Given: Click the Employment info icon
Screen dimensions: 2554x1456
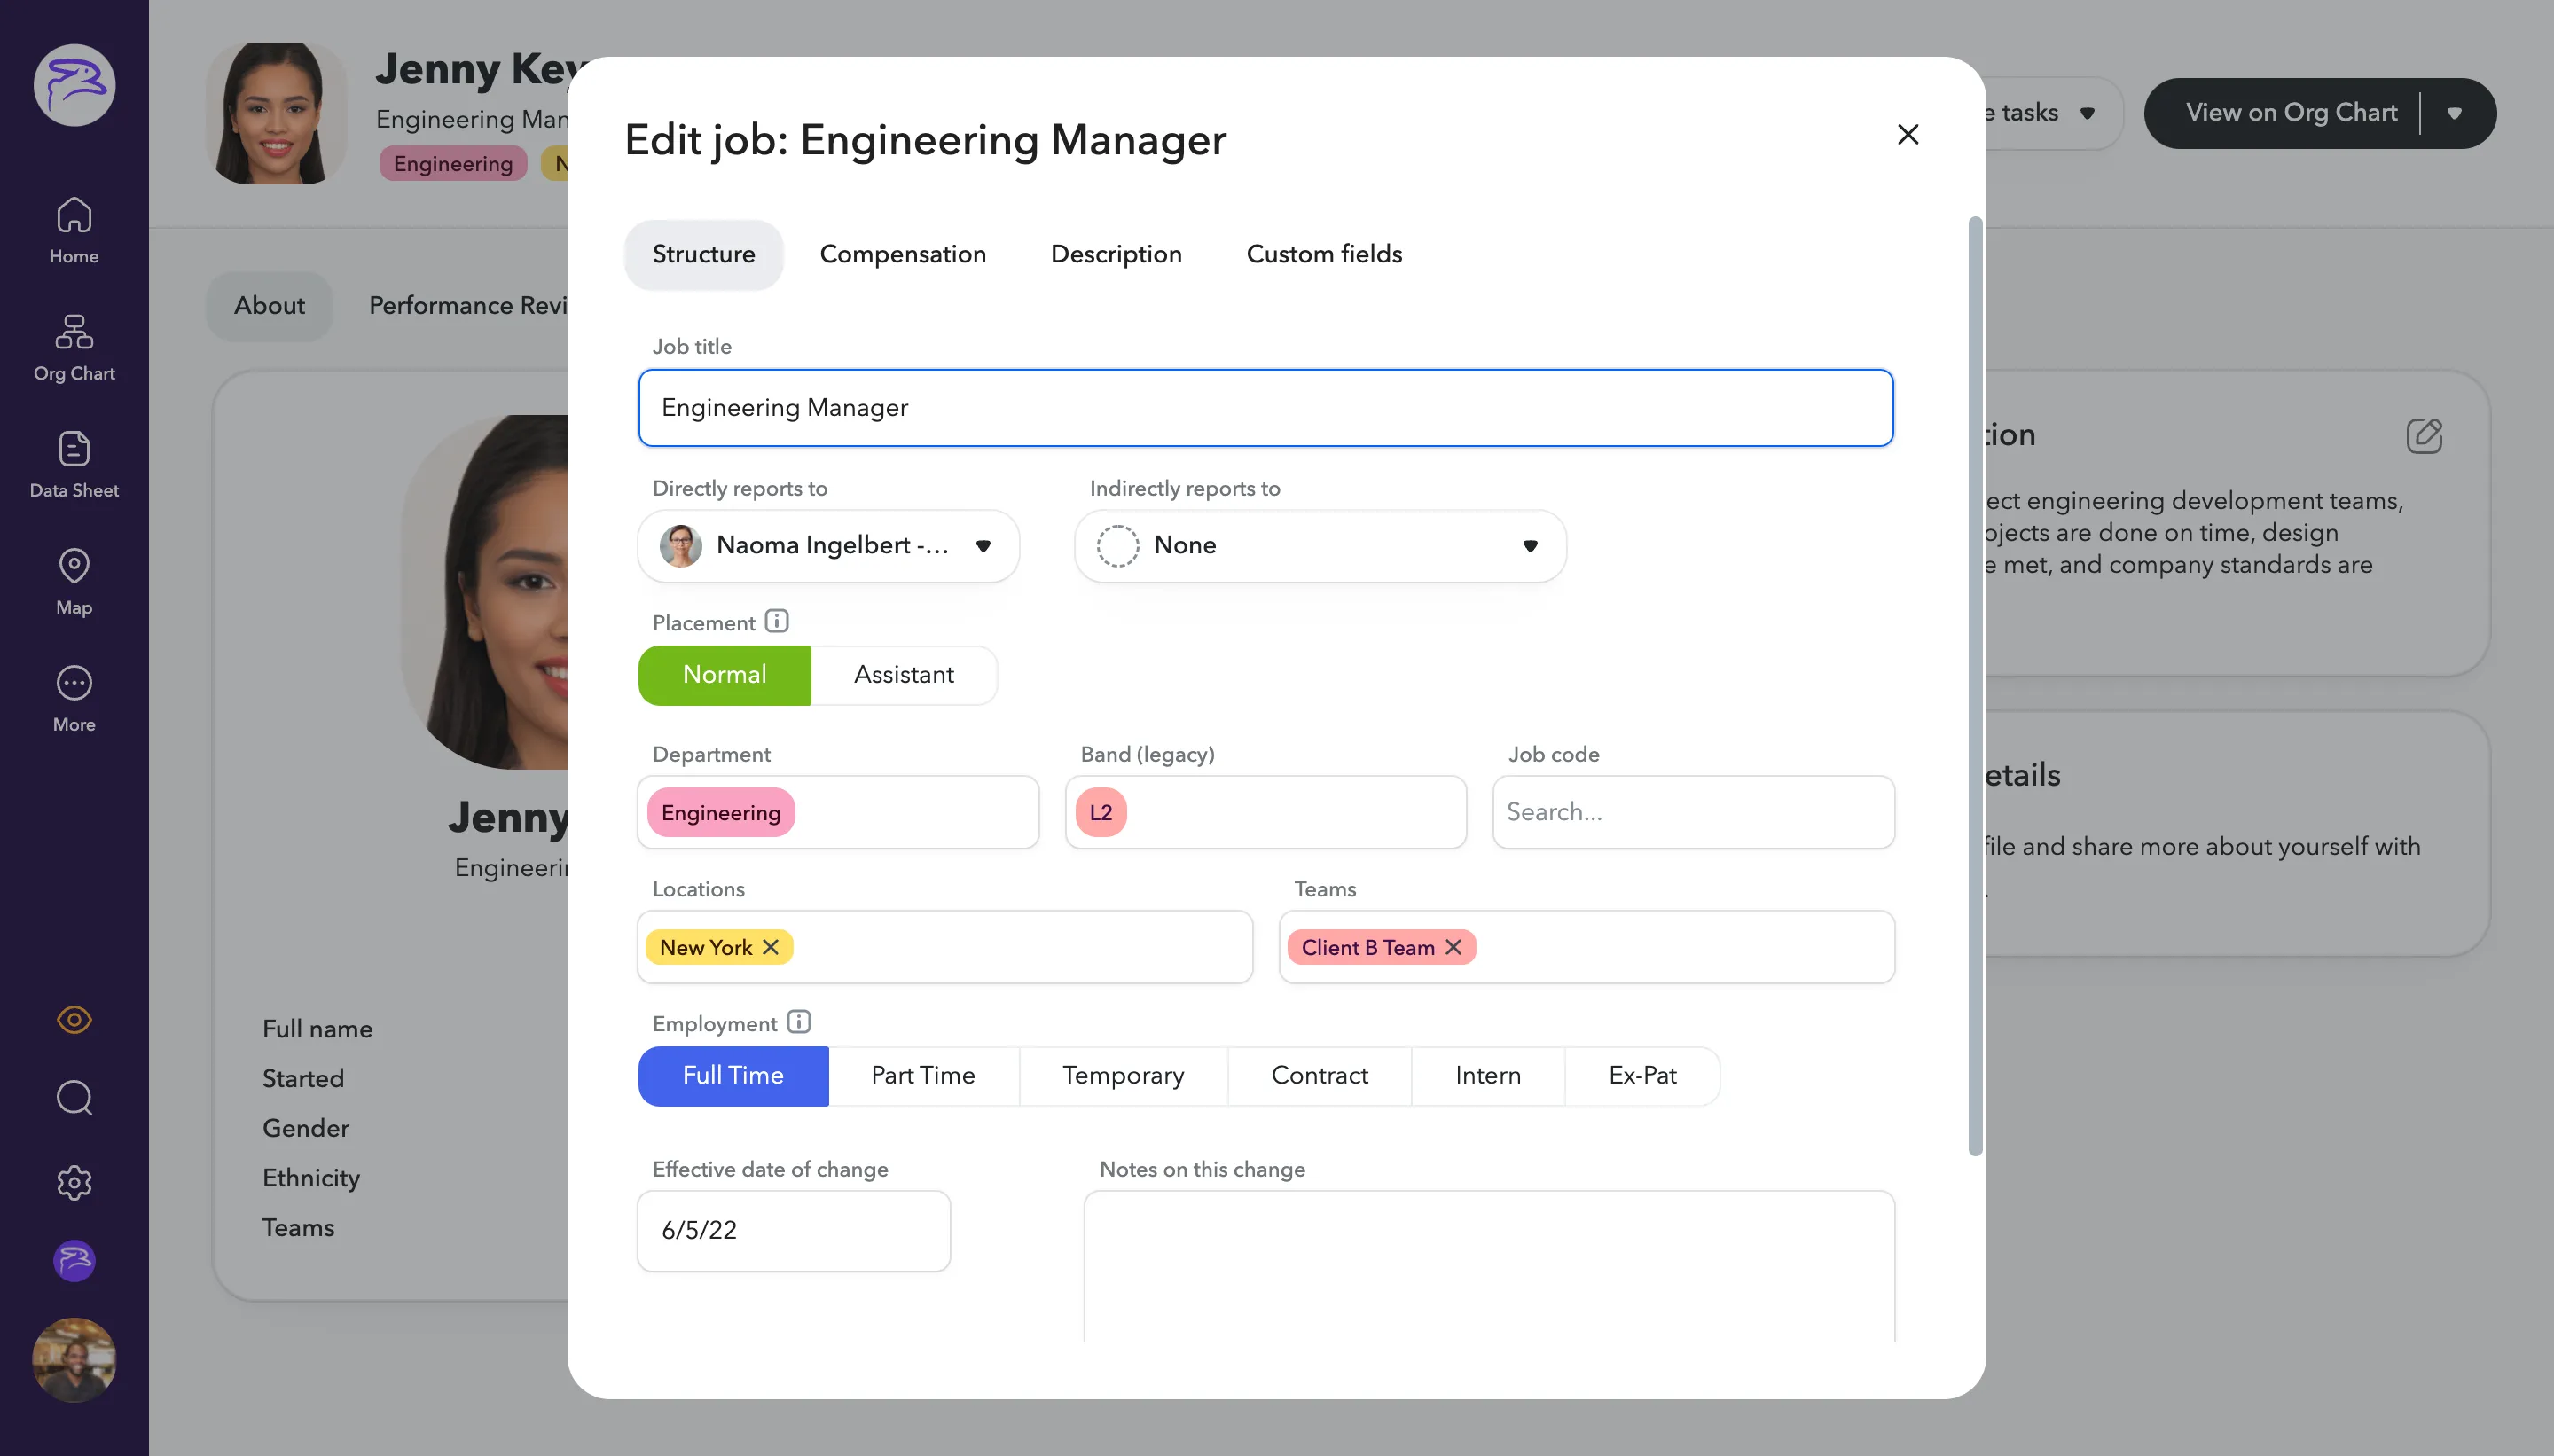Looking at the screenshot, I should [x=798, y=1021].
